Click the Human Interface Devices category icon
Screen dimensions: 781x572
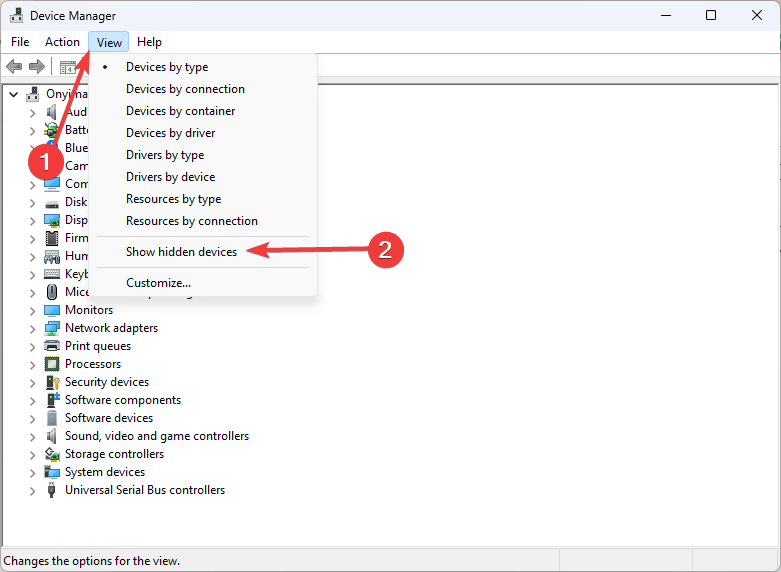point(52,257)
